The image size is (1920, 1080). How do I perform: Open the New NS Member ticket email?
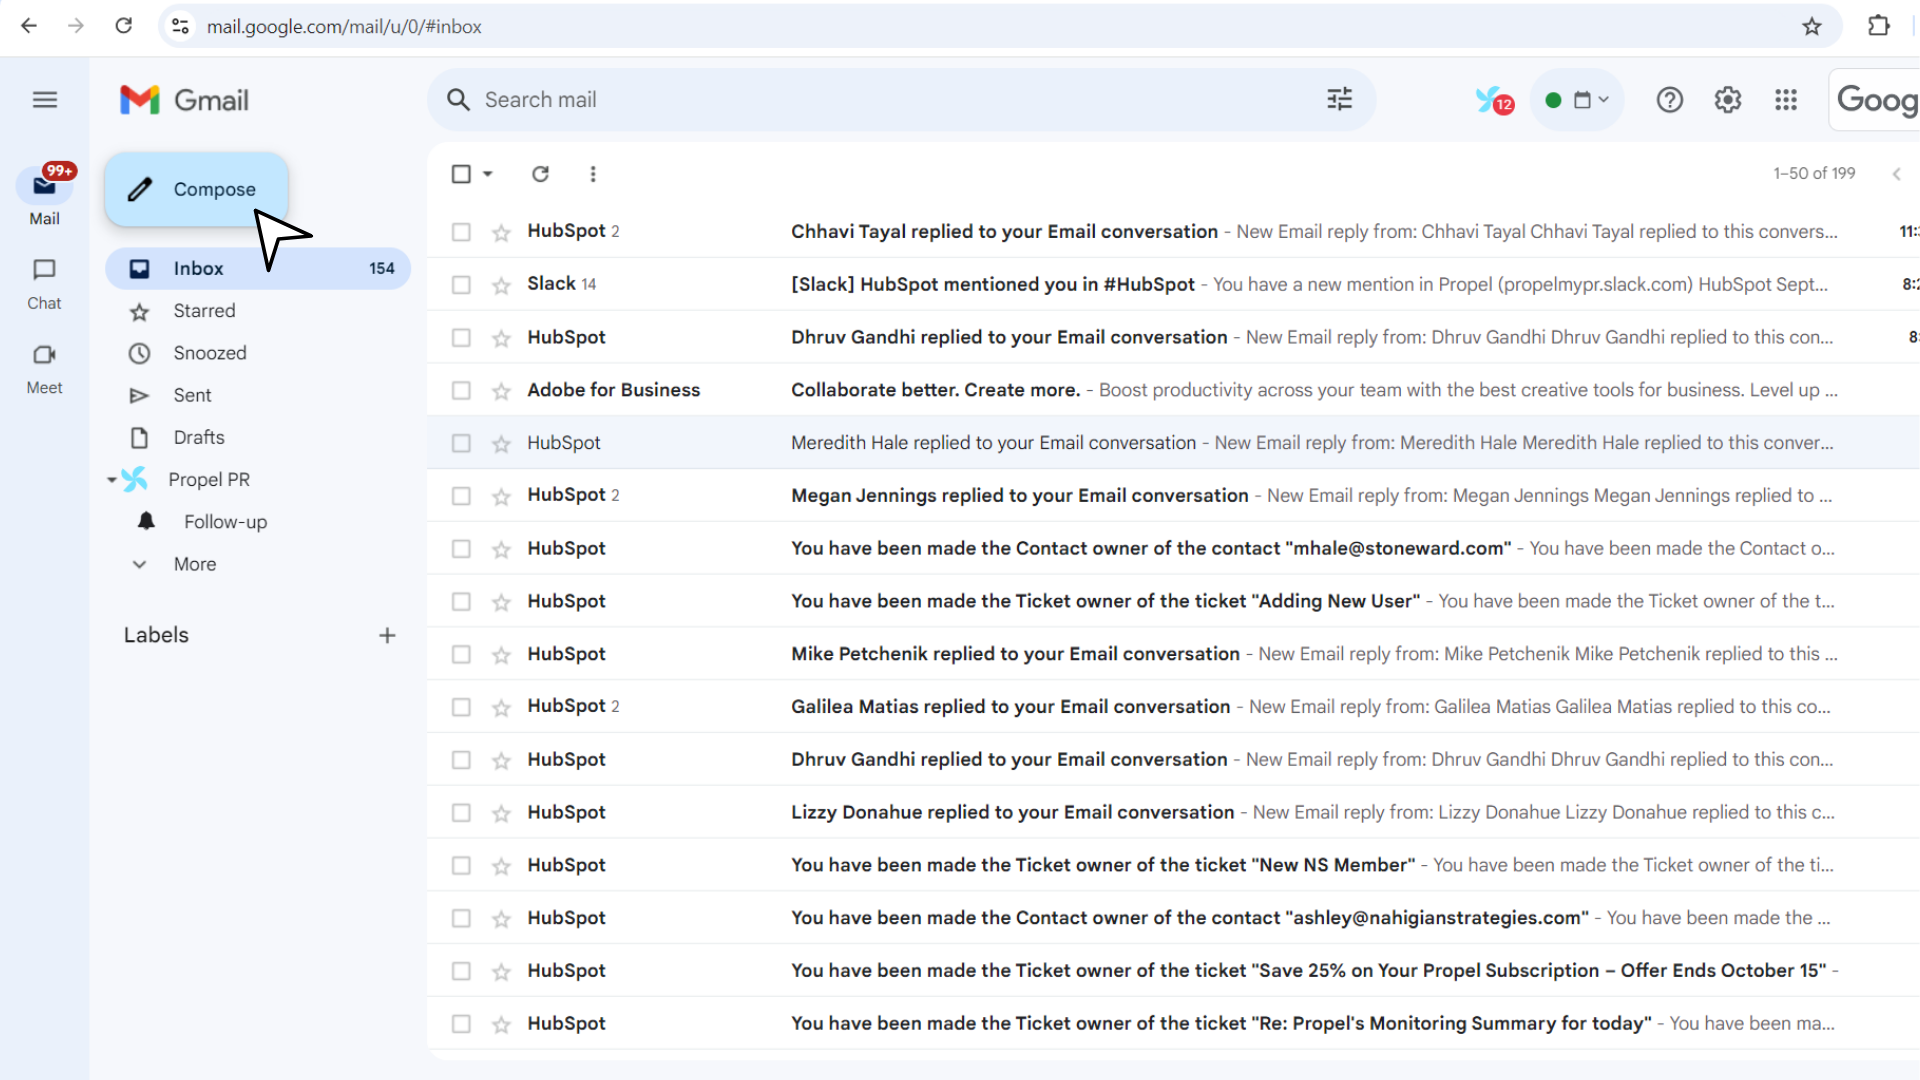1173,865
